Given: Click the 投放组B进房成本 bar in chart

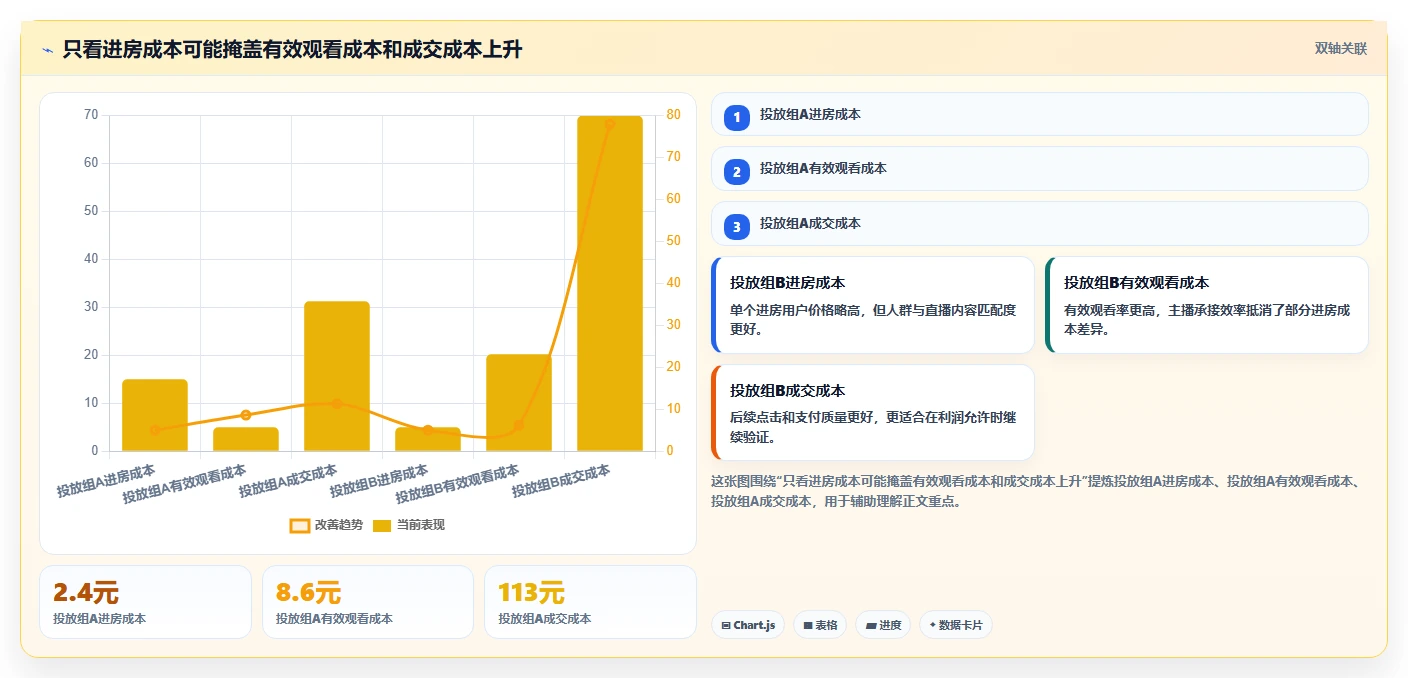Looking at the screenshot, I should (x=428, y=440).
